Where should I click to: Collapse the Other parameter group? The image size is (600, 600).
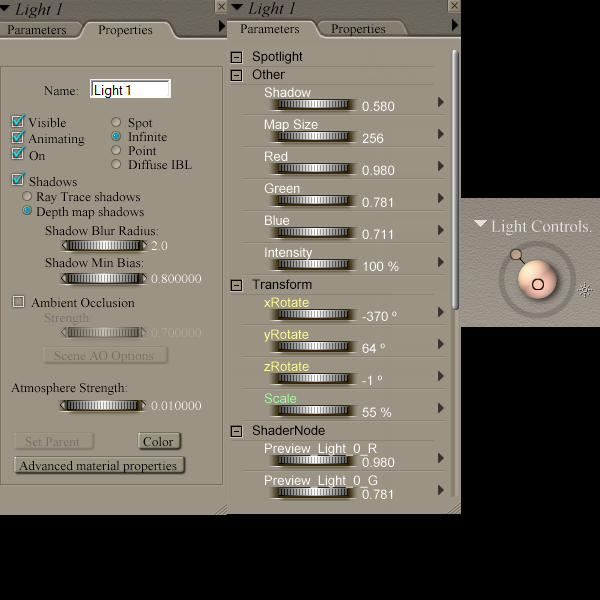pos(236,75)
